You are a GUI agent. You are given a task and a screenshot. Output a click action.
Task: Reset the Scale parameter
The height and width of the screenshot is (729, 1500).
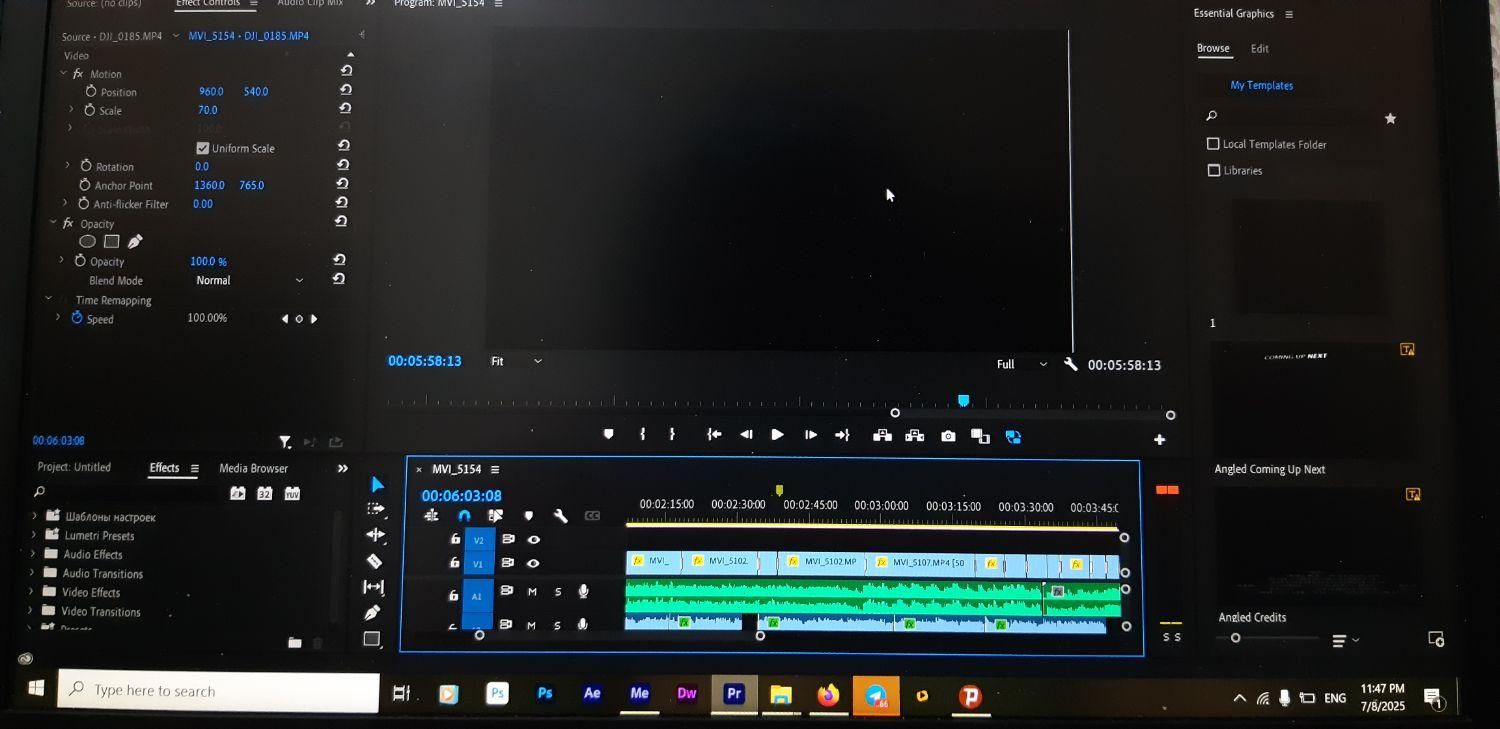click(345, 108)
